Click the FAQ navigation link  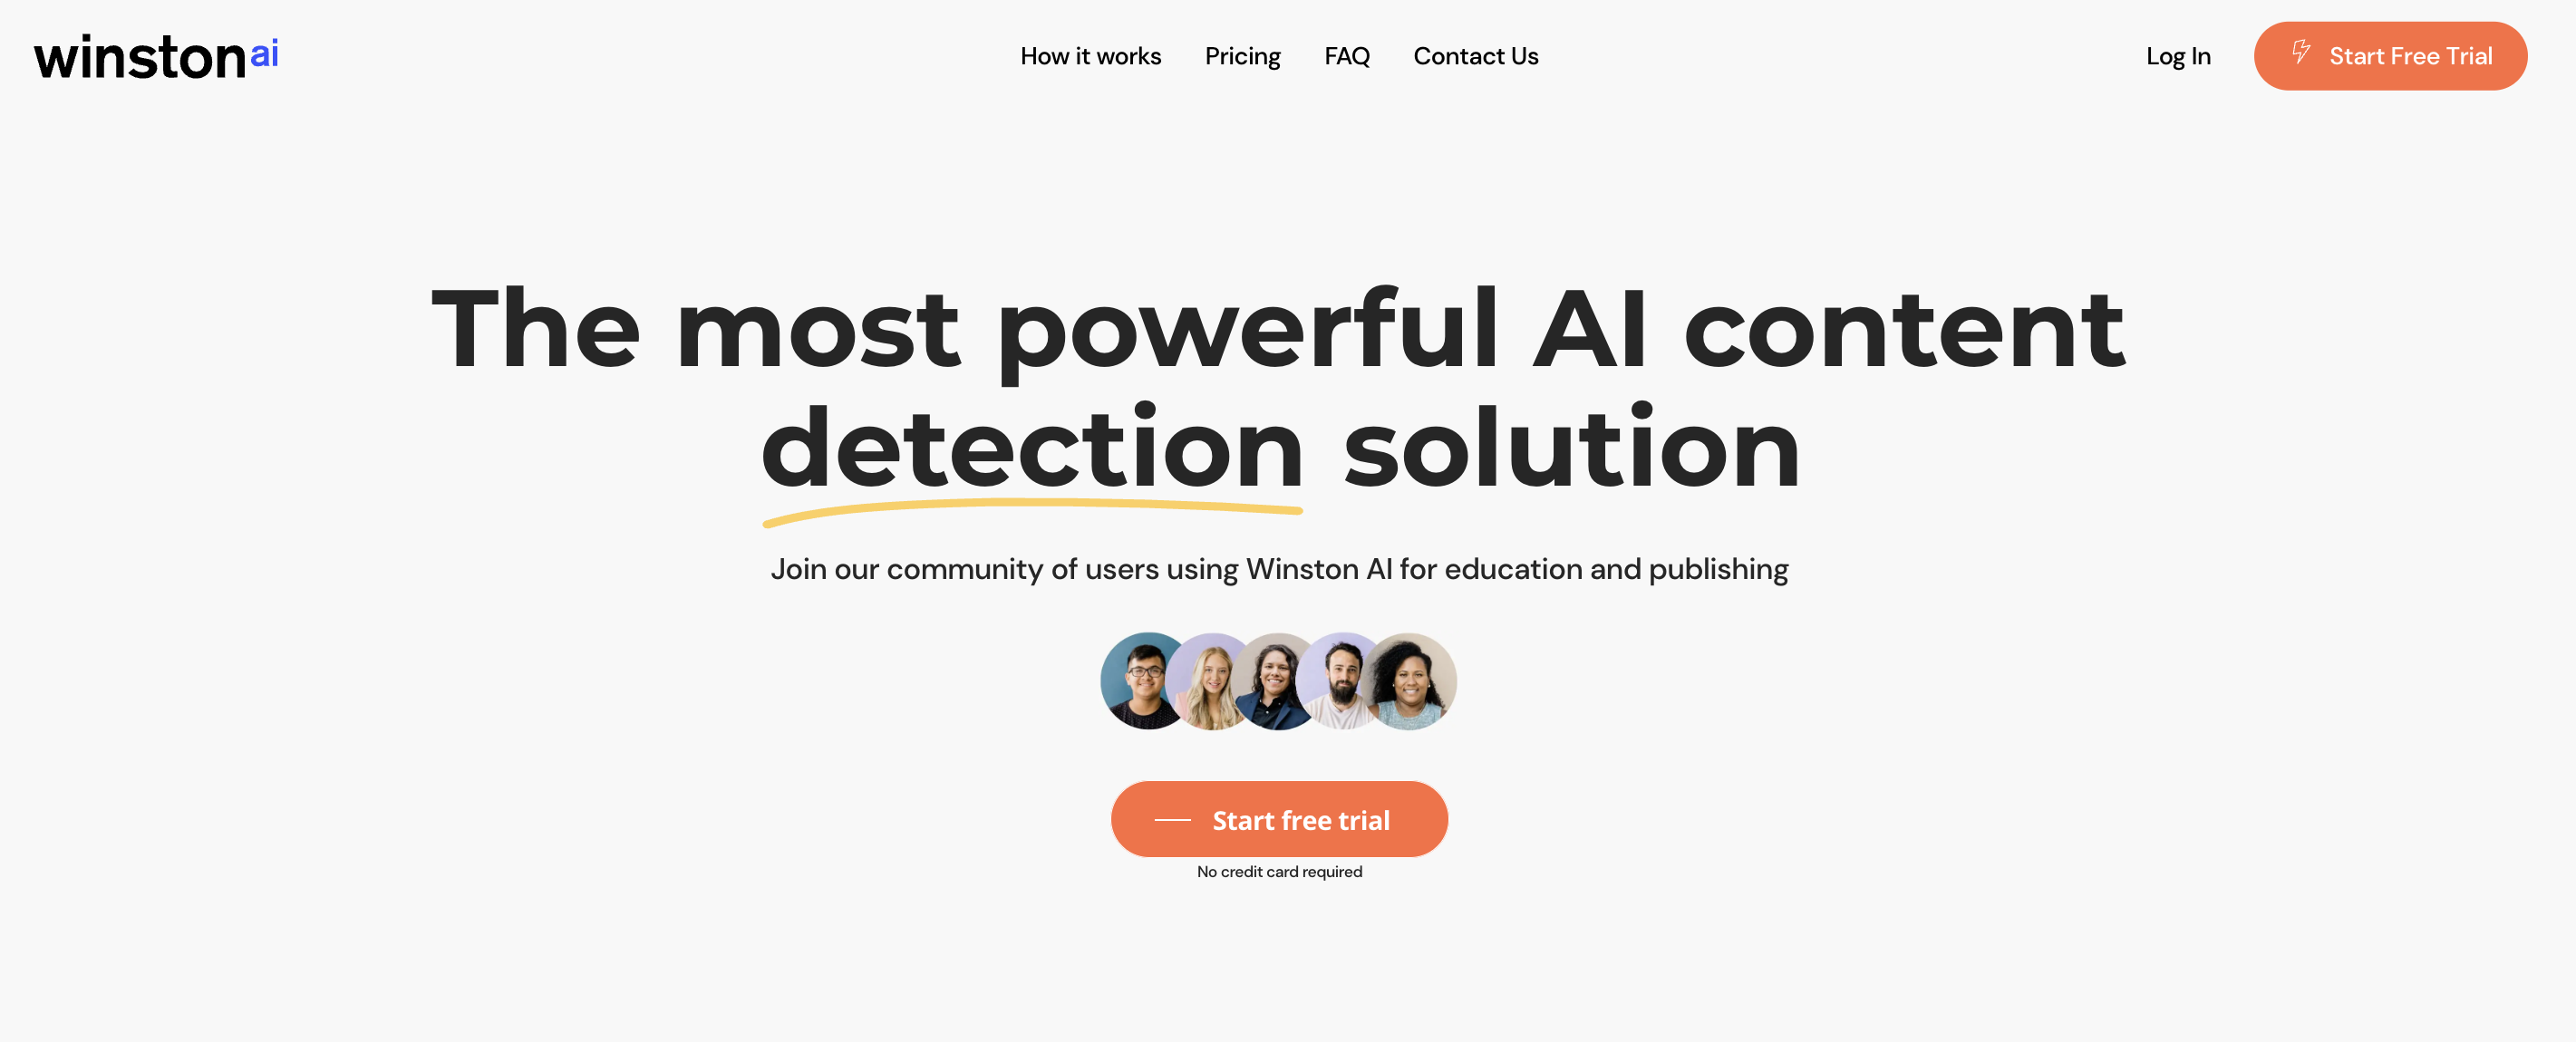coord(1347,56)
